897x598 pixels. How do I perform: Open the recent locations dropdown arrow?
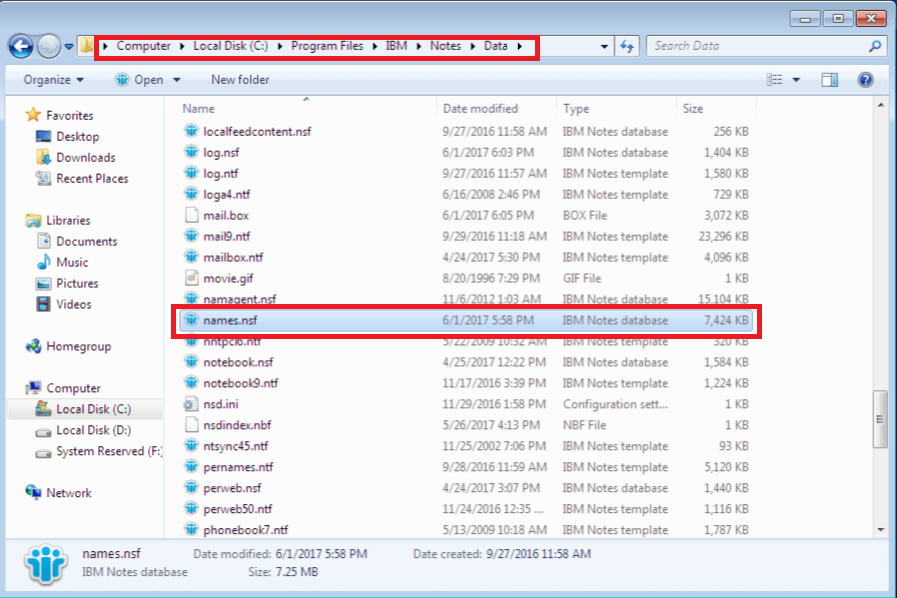tap(69, 46)
